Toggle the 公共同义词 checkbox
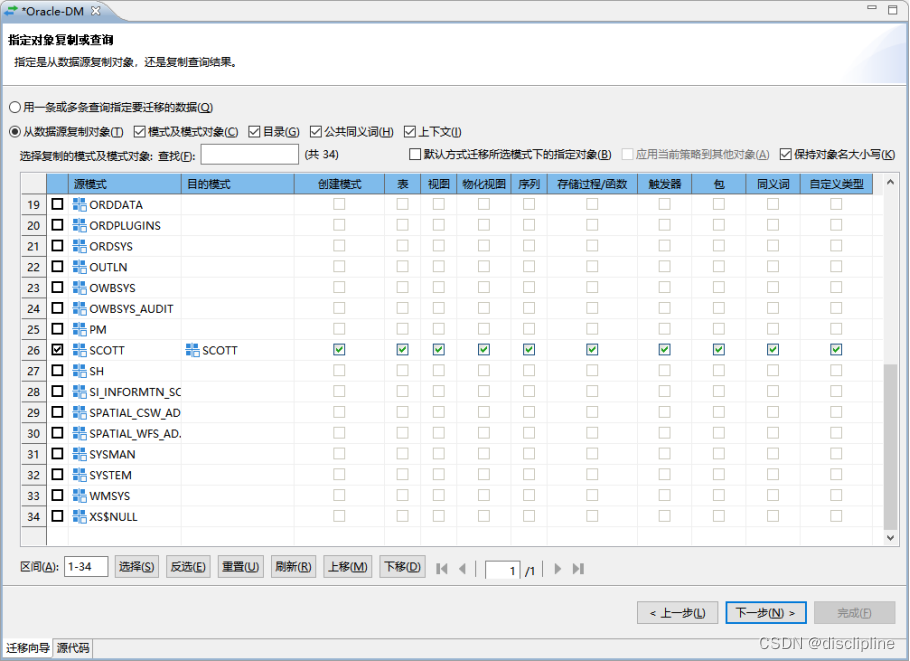 (x=316, y=132)
